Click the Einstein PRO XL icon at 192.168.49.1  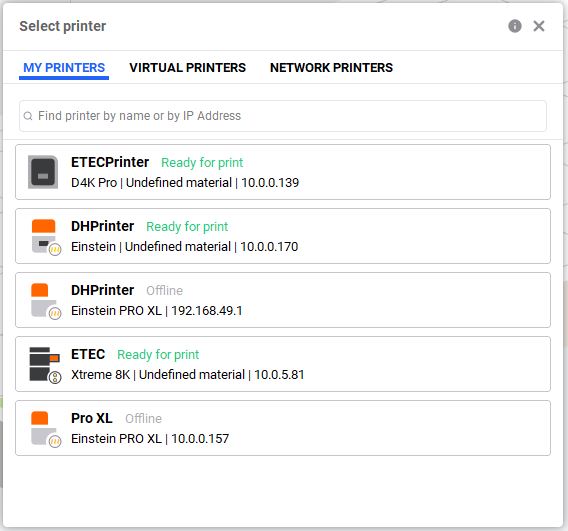tap(46, 301)
